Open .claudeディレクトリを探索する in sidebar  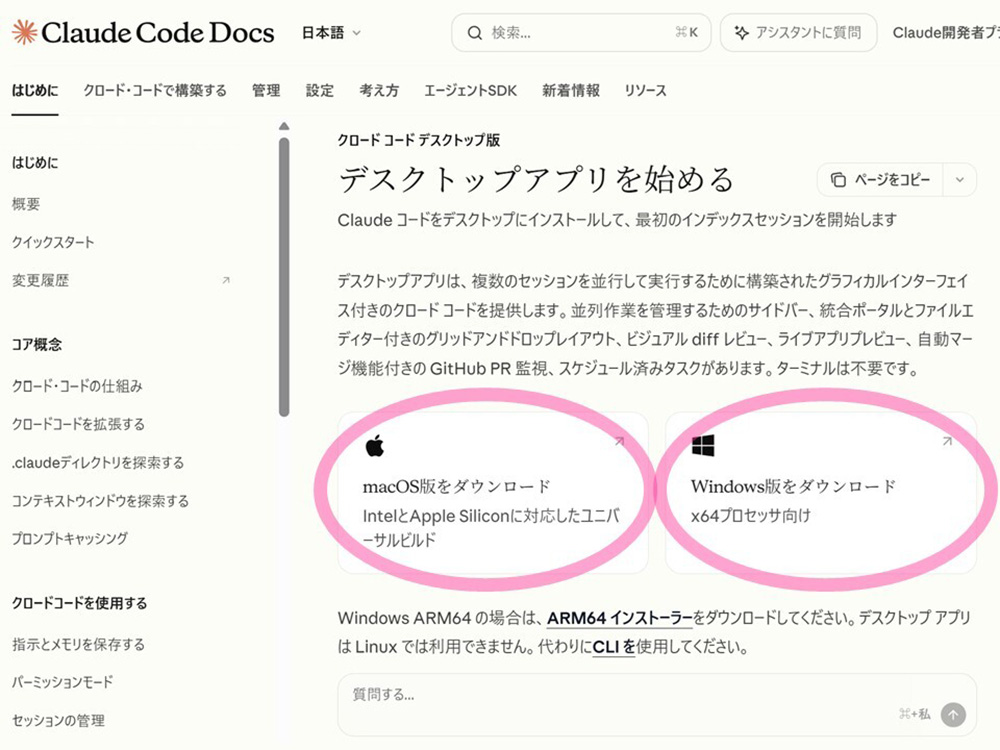pos(98,462)
